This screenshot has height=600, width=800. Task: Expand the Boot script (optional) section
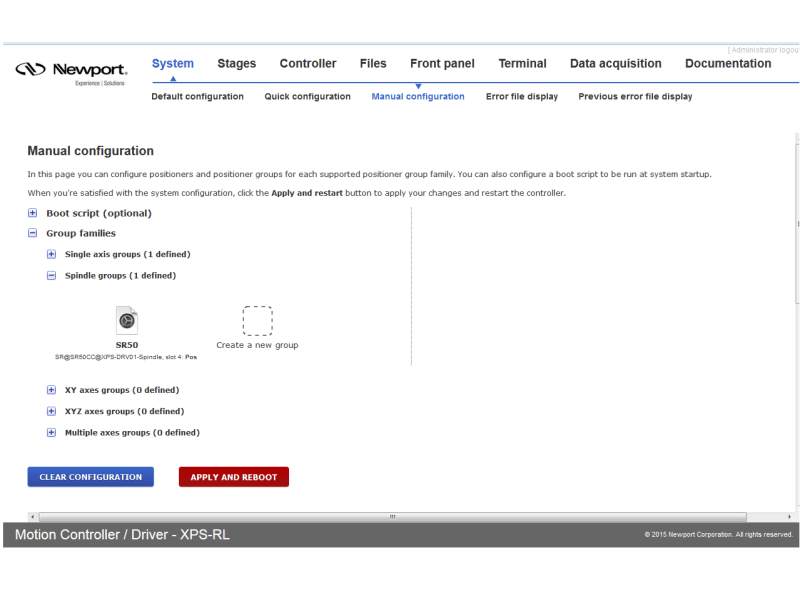33,213
